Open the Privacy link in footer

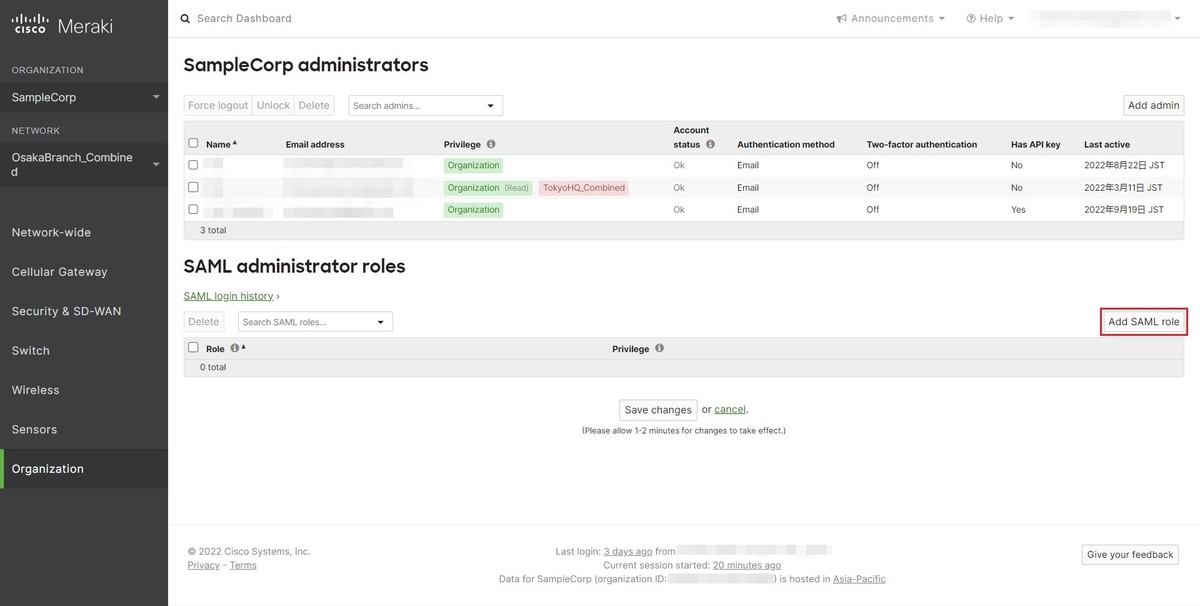pos(204,565)
